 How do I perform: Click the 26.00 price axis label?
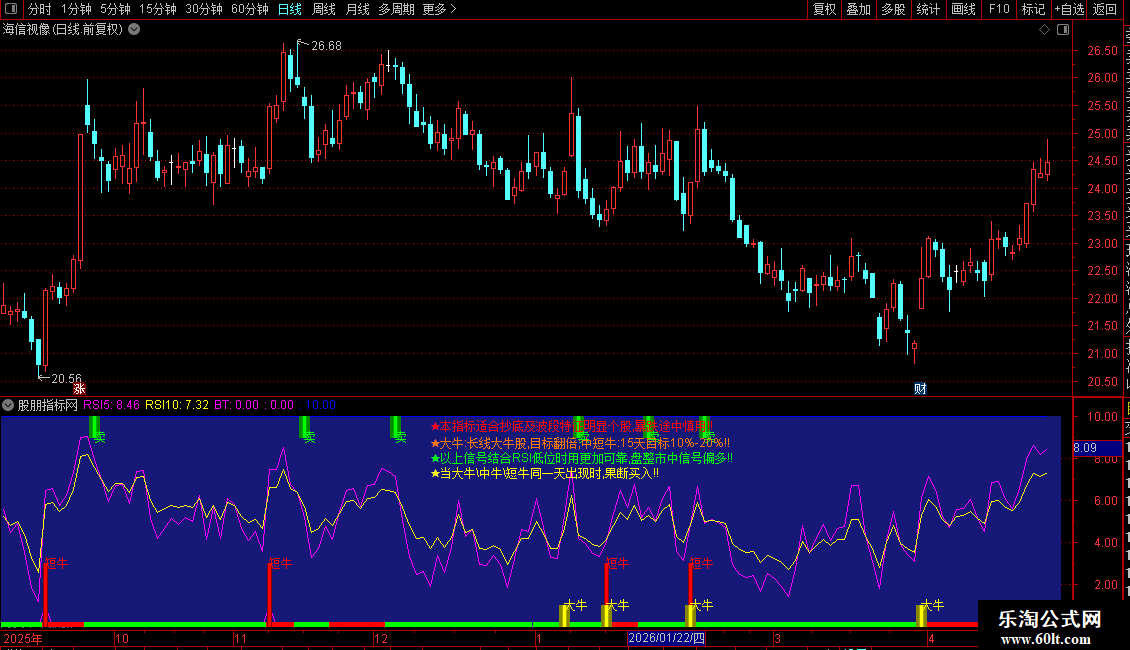[1103, 78]
